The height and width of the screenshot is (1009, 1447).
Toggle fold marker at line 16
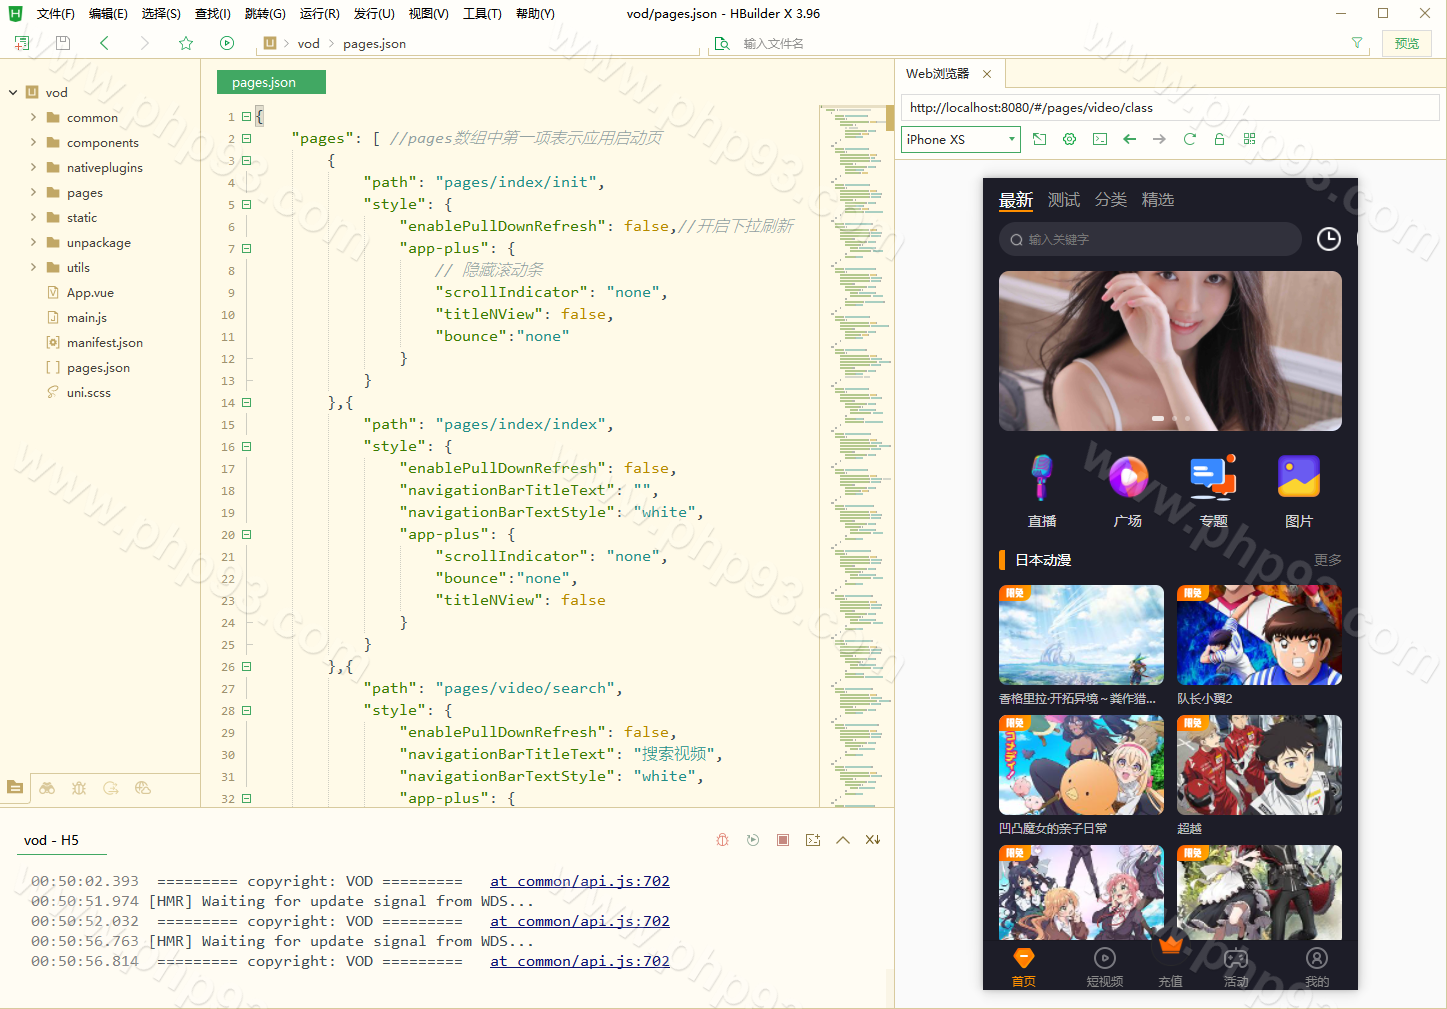point(246,447)
